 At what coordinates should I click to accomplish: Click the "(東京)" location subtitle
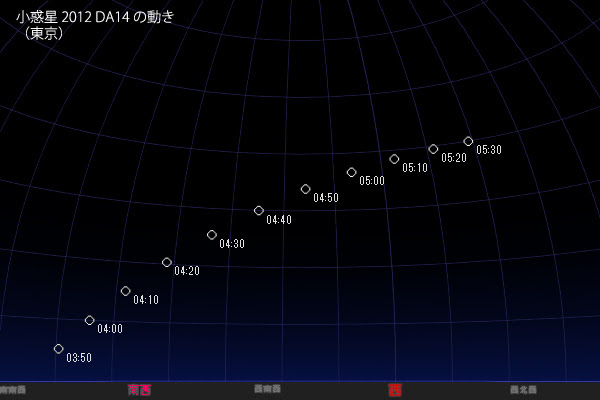click(43, 33)
